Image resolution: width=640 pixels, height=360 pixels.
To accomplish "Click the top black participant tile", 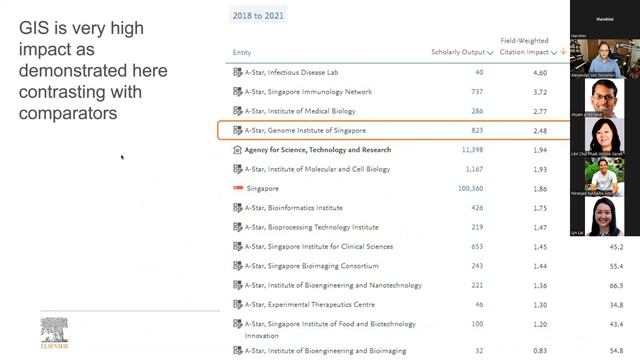I will tap(605, 19).
